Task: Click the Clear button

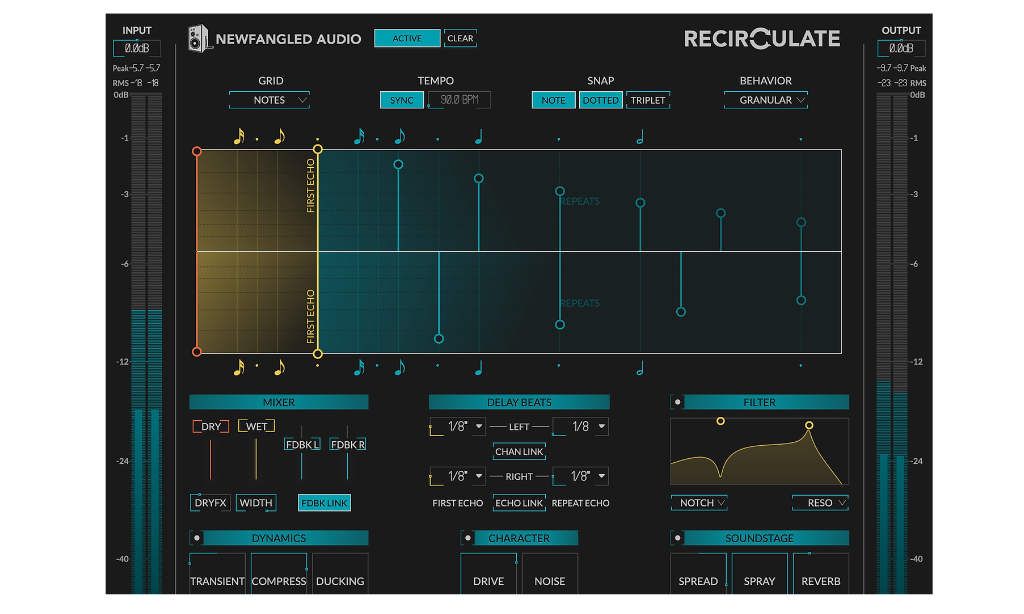Action: pyautogui.click(x=460, y=39)
